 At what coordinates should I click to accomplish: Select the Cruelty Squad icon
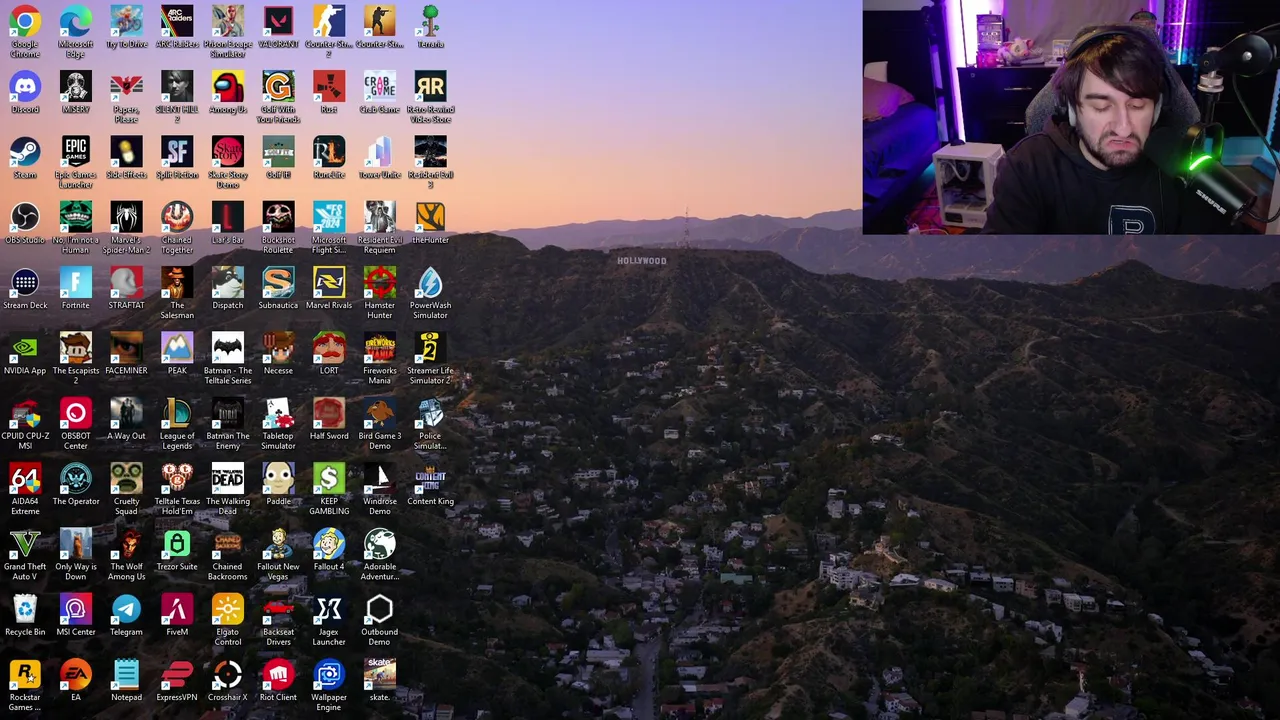126,479
